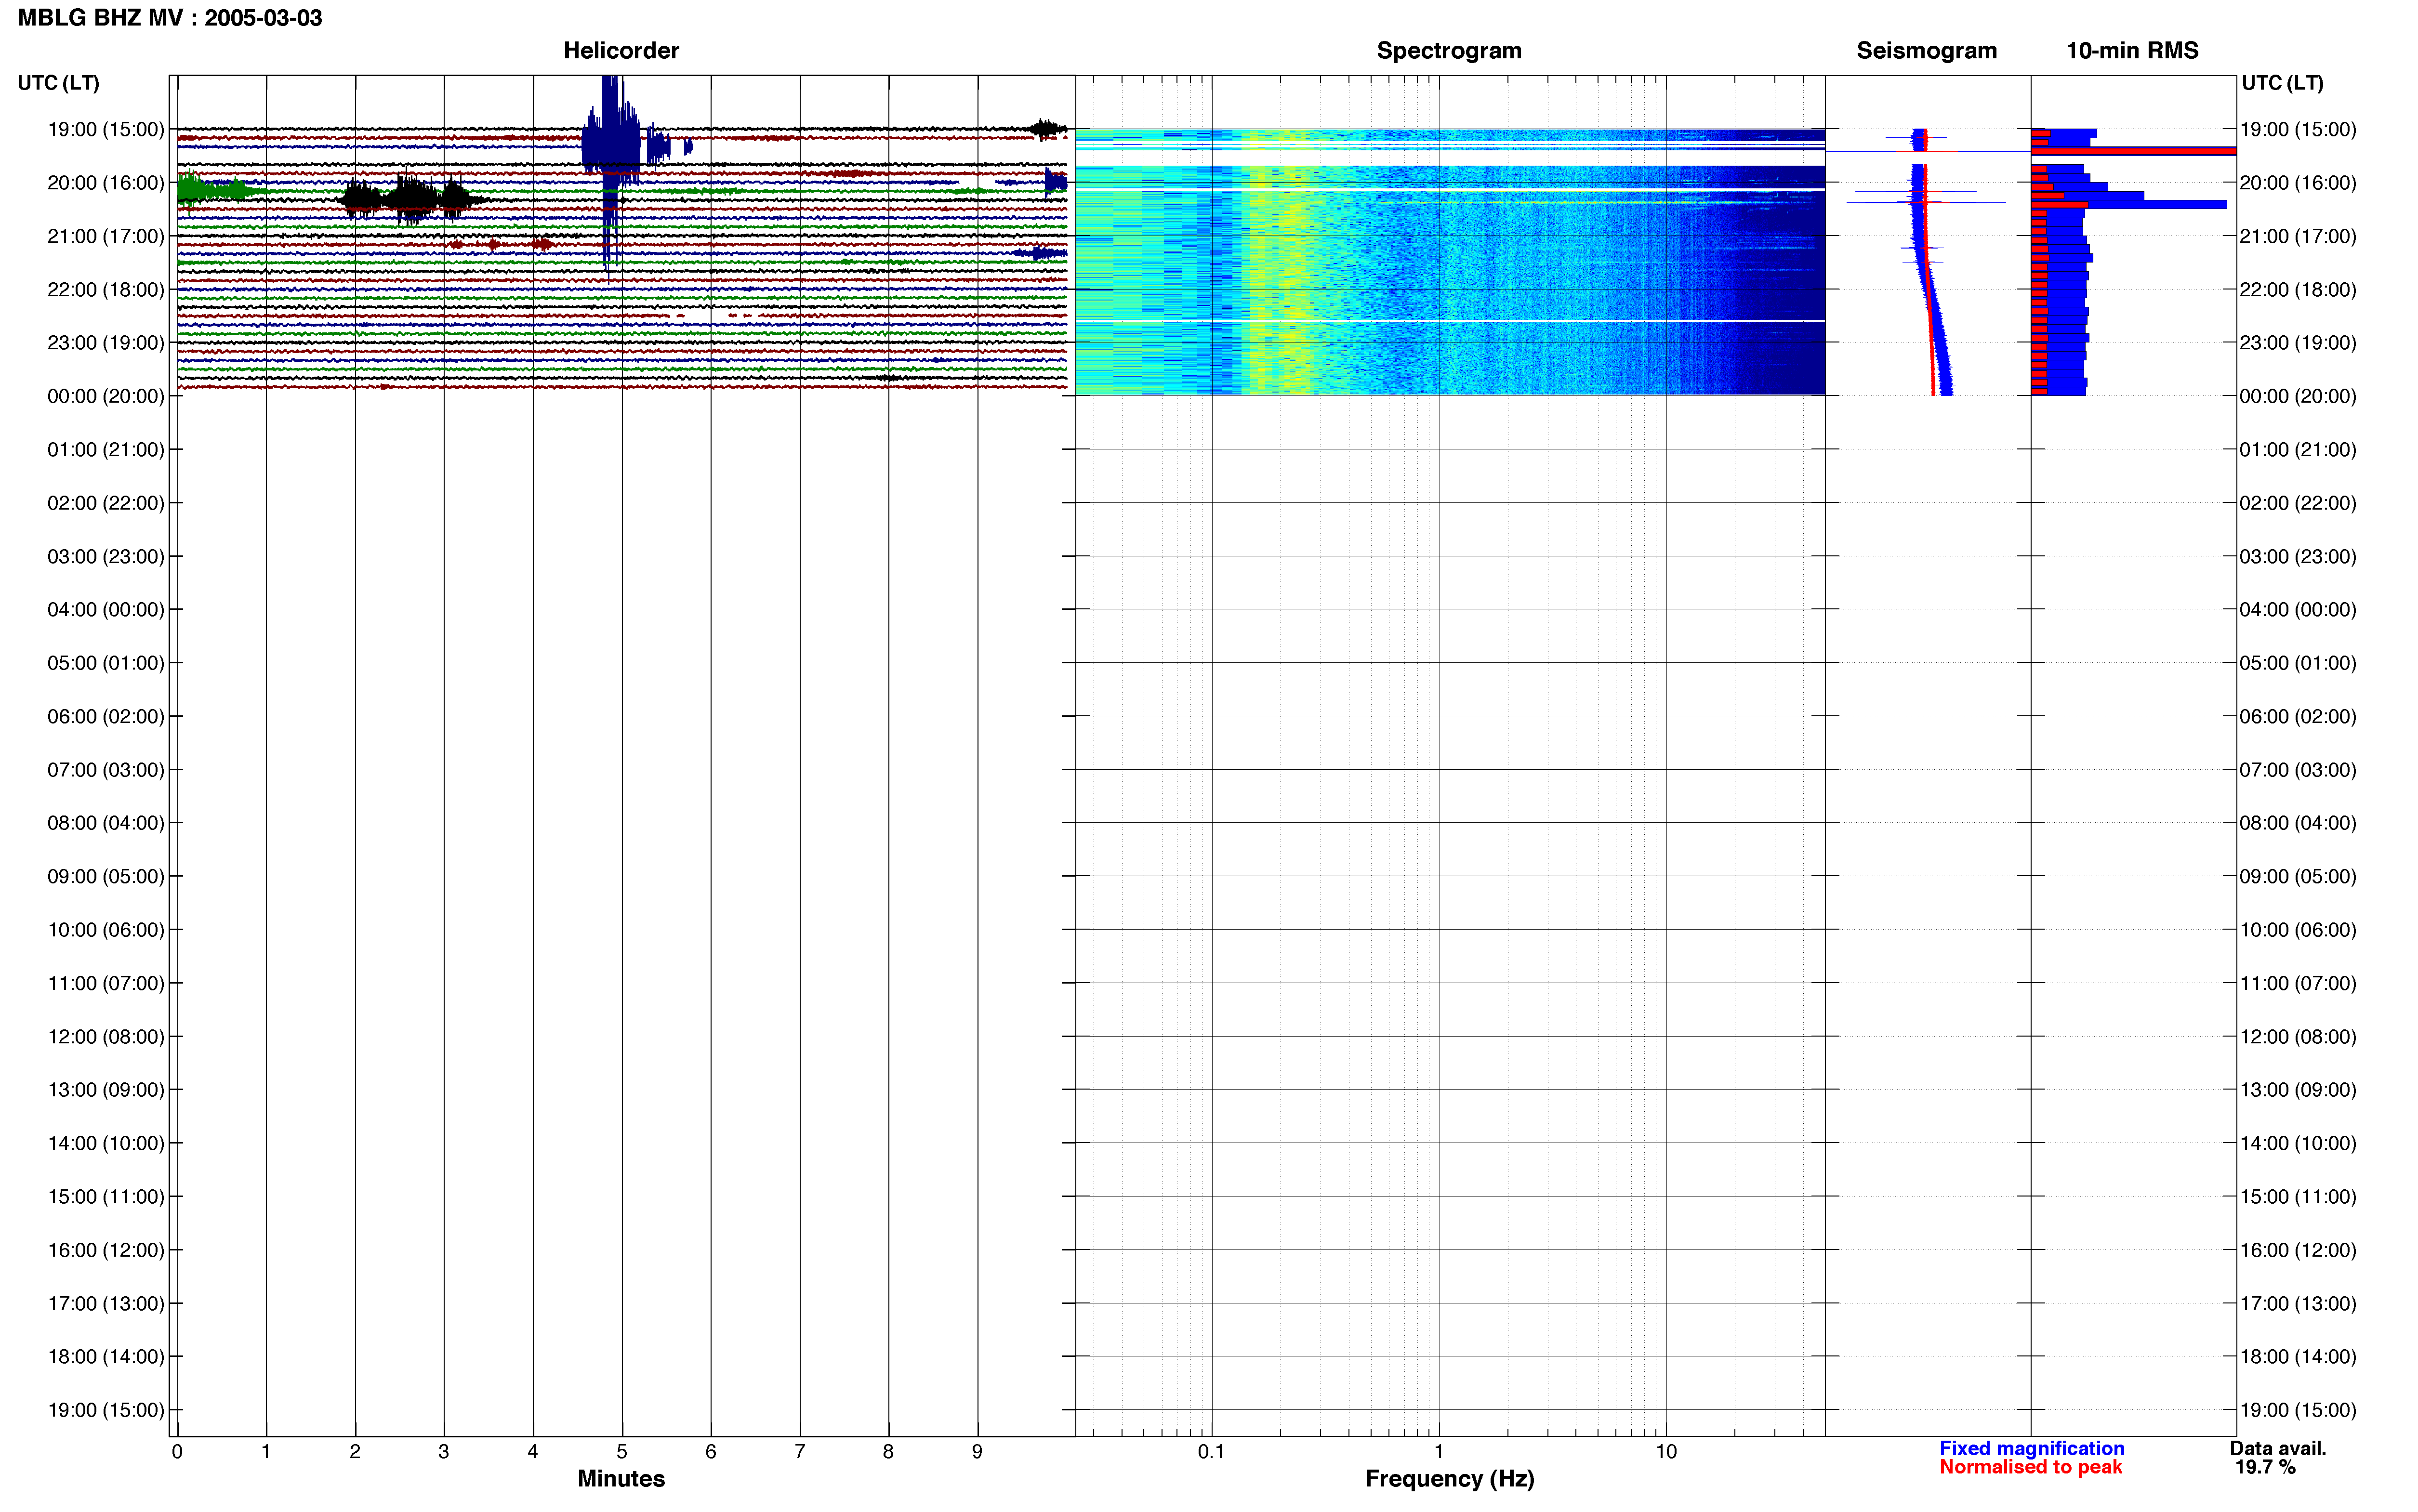Click right axis label 10:00 (06:00)
Viewport: 2418px width, 1512px height.
tap(2298, 929)
